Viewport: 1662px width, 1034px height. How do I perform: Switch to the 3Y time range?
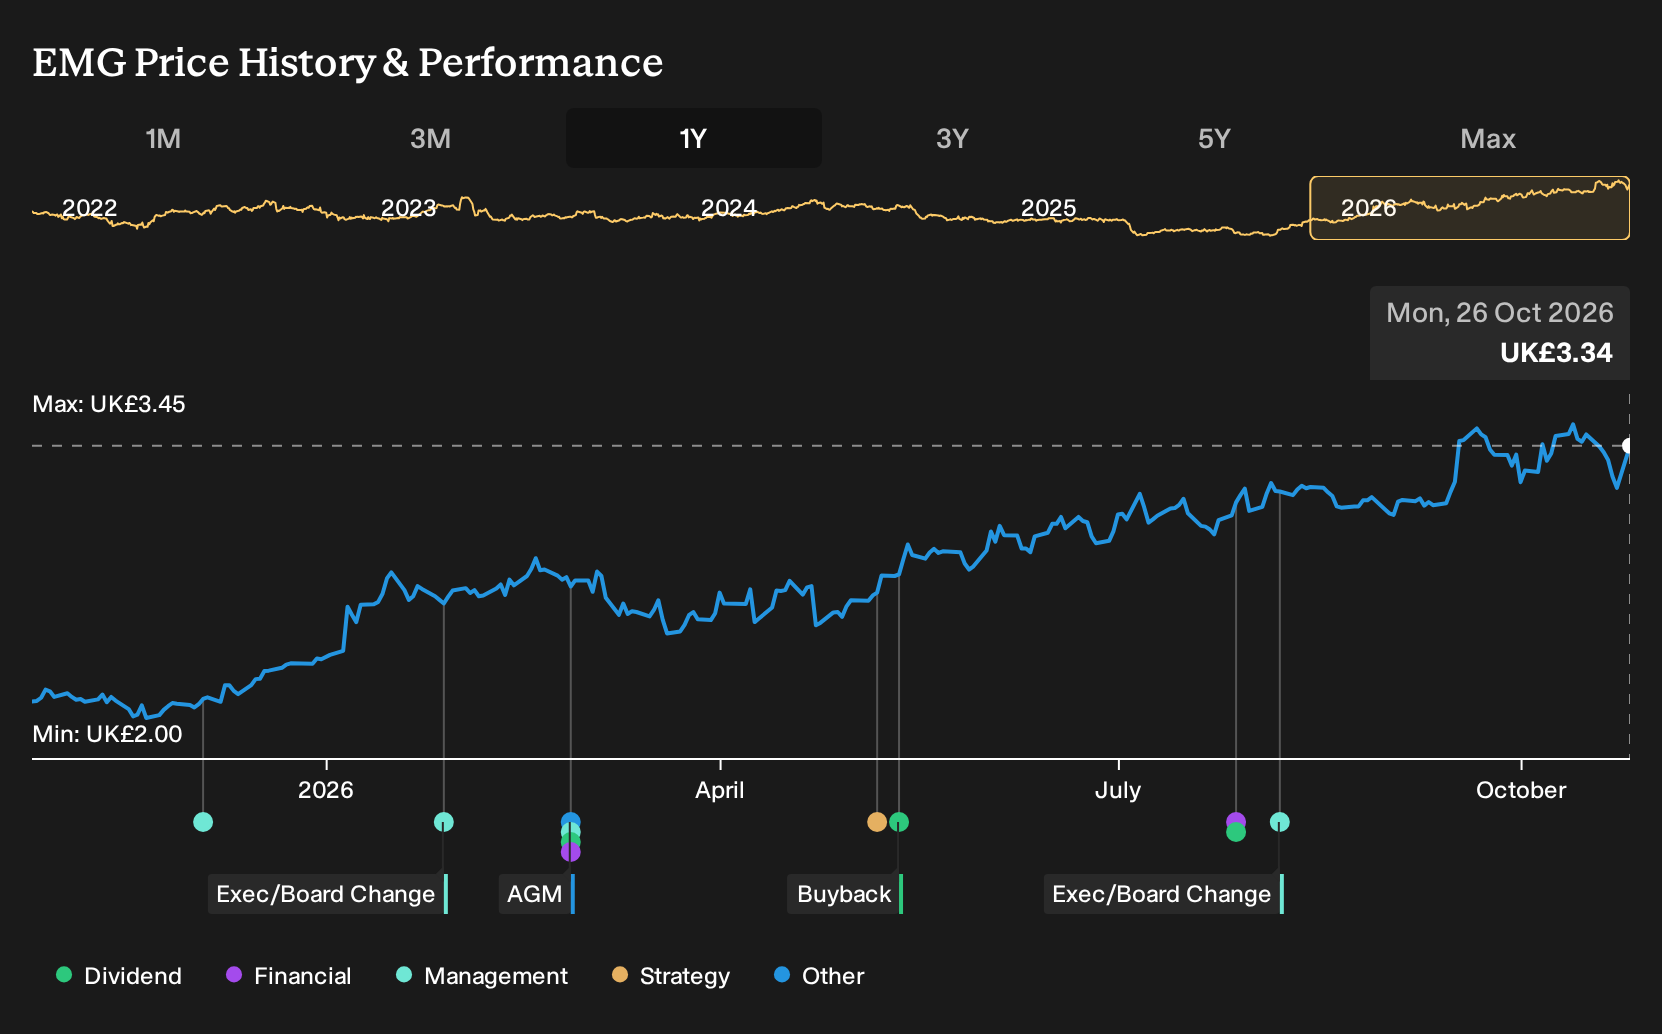tap(952, 138)
